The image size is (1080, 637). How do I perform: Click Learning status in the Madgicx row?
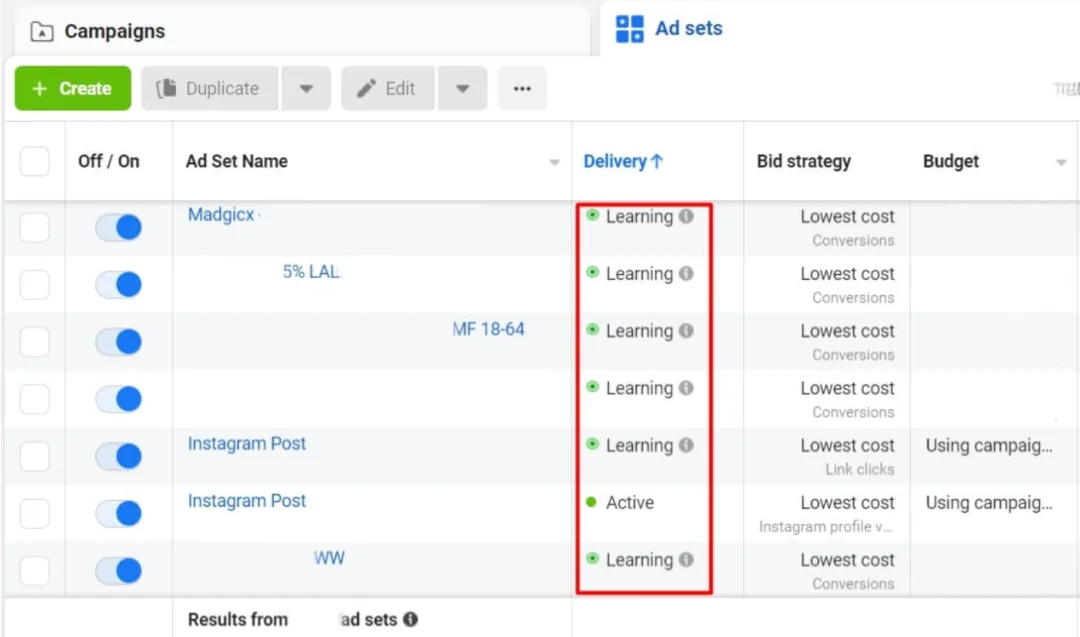point(639,216)
